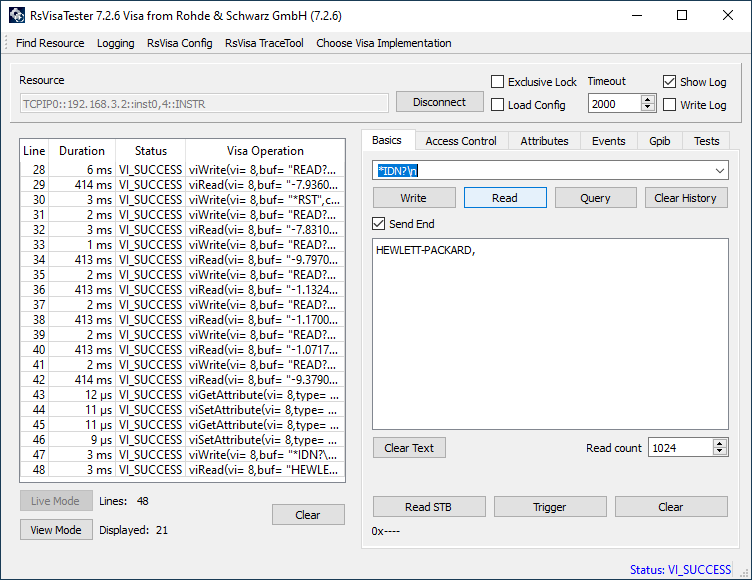Expand the command history dropdown arrow
This screenshot has width=752, height=580.
719,170
